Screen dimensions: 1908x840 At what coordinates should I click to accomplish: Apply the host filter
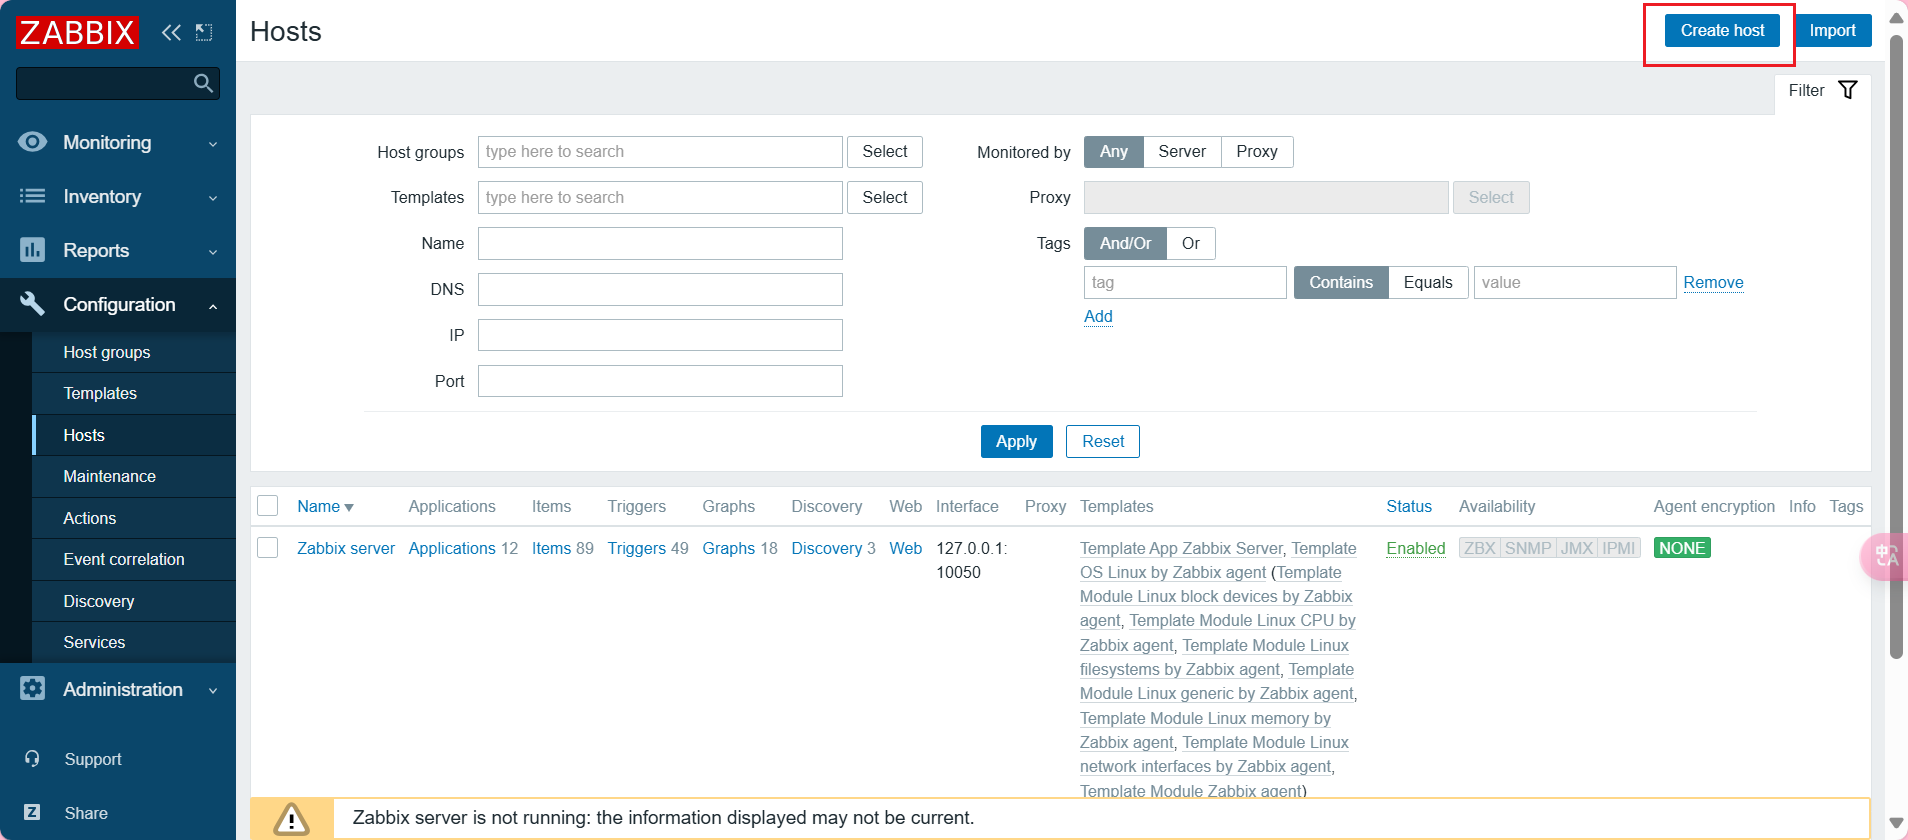point(1016,442)
